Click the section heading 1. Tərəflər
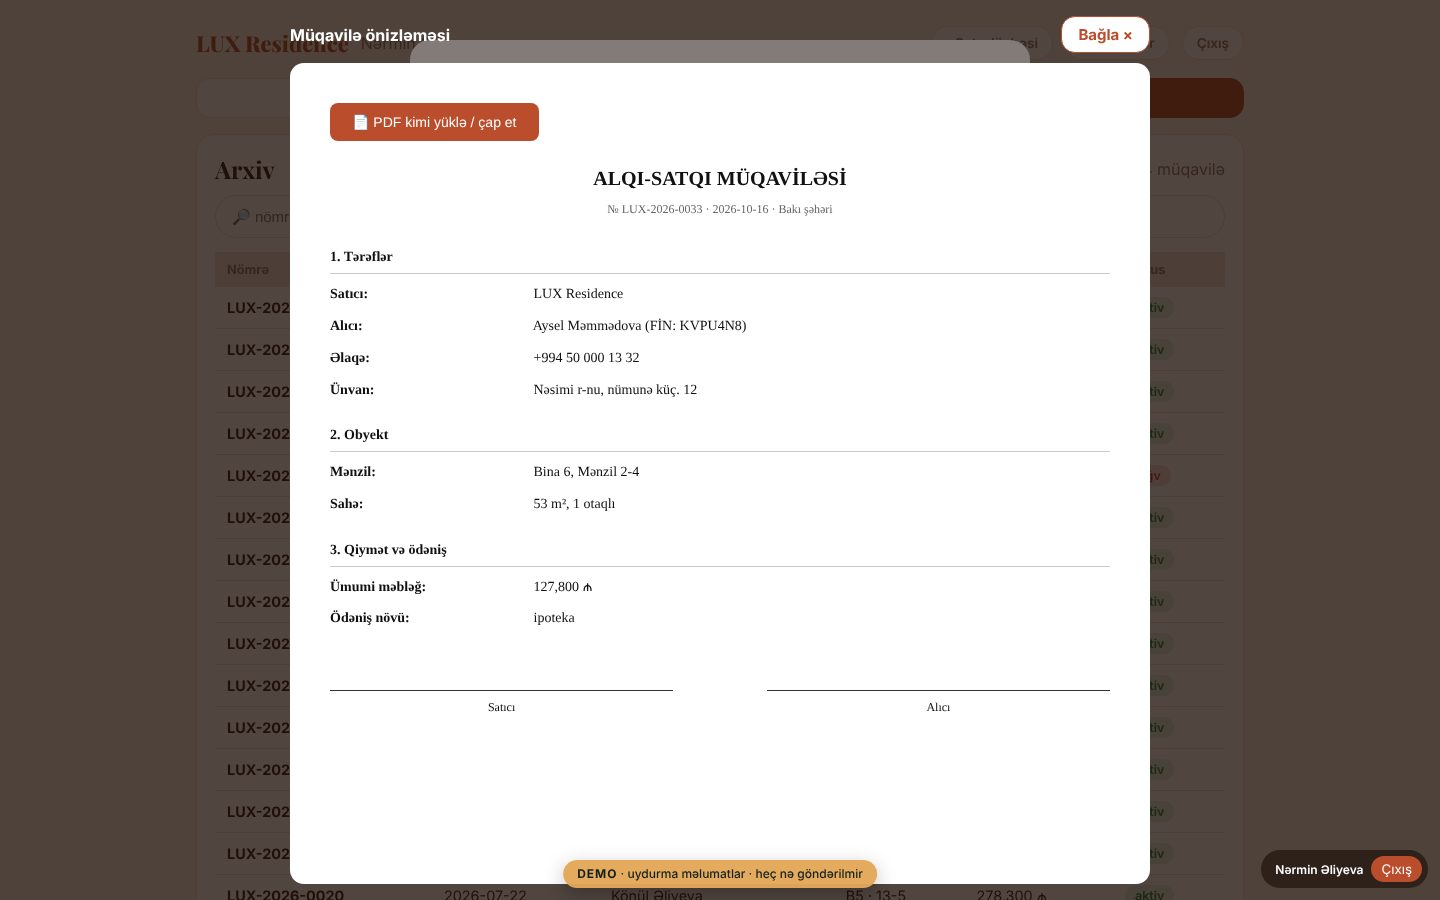 pyautogui.click(x=361, y=256)
